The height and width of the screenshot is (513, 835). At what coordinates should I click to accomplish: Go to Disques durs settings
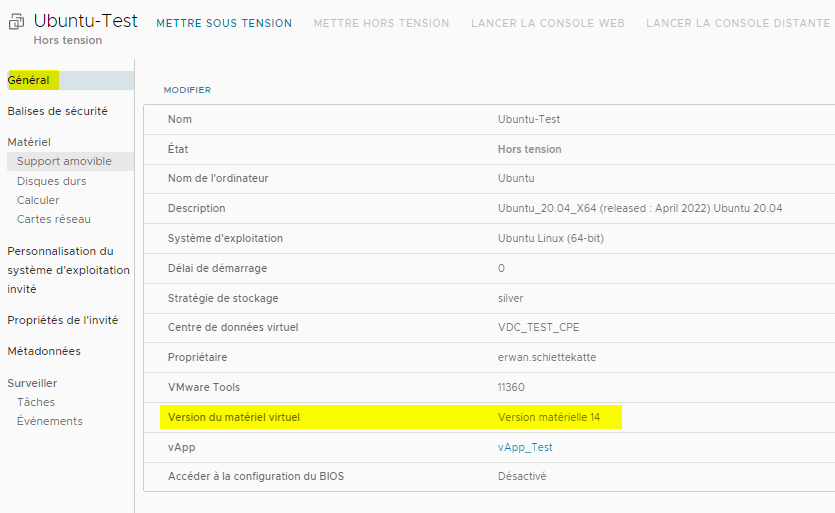click(x=52, y=181)
